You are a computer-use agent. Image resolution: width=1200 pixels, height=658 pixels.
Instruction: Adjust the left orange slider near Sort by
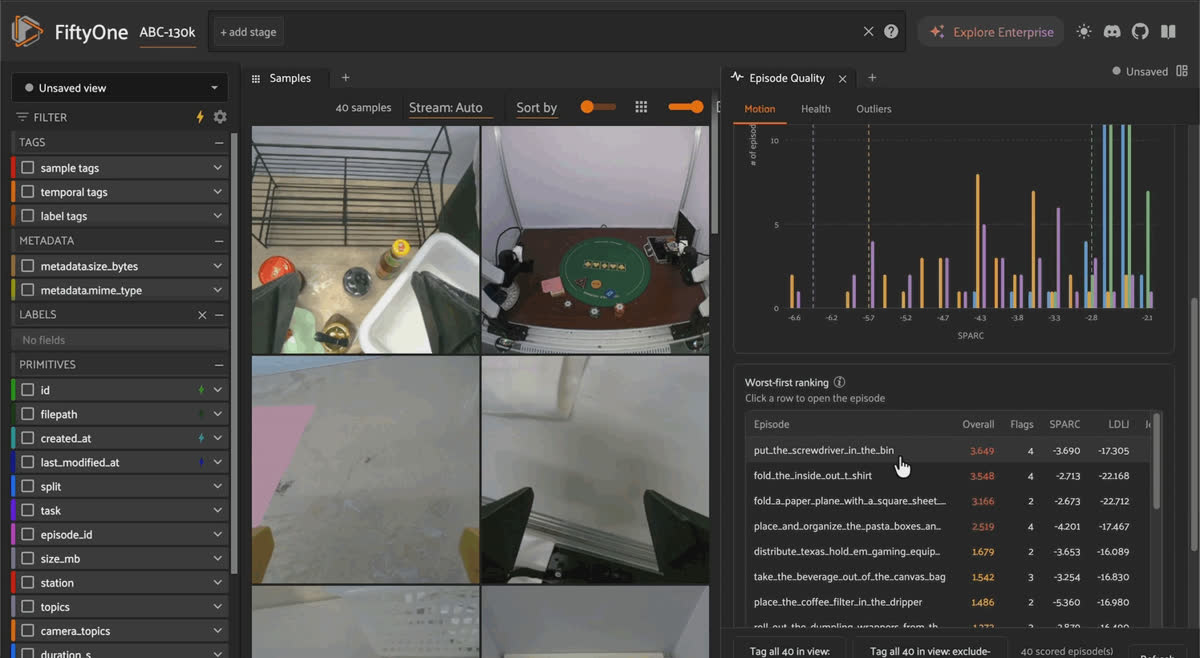[x=598, y=107]
